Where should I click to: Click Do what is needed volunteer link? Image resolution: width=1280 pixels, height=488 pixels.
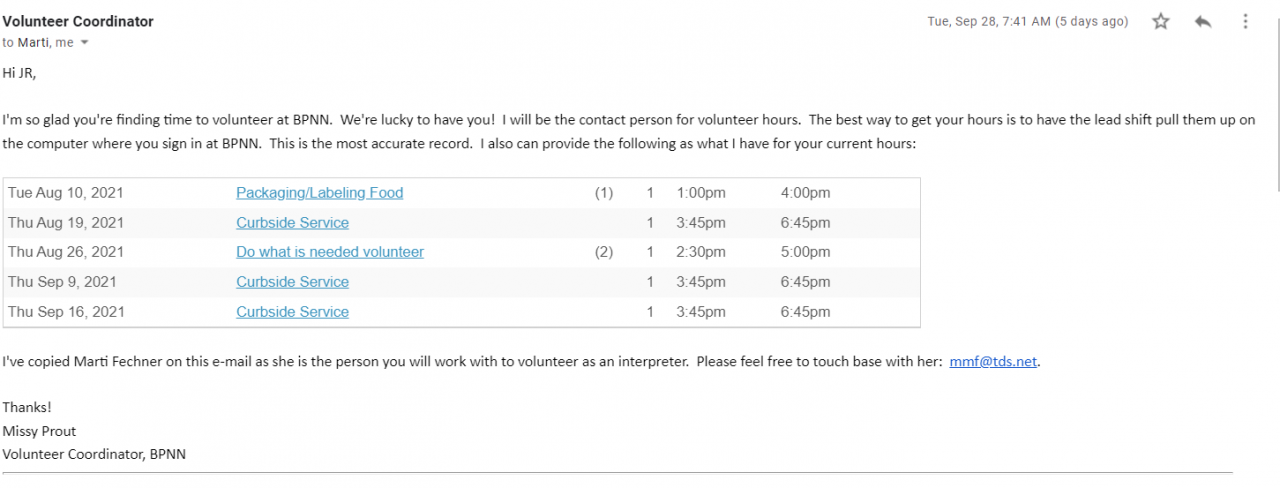(x=330, y=252)
